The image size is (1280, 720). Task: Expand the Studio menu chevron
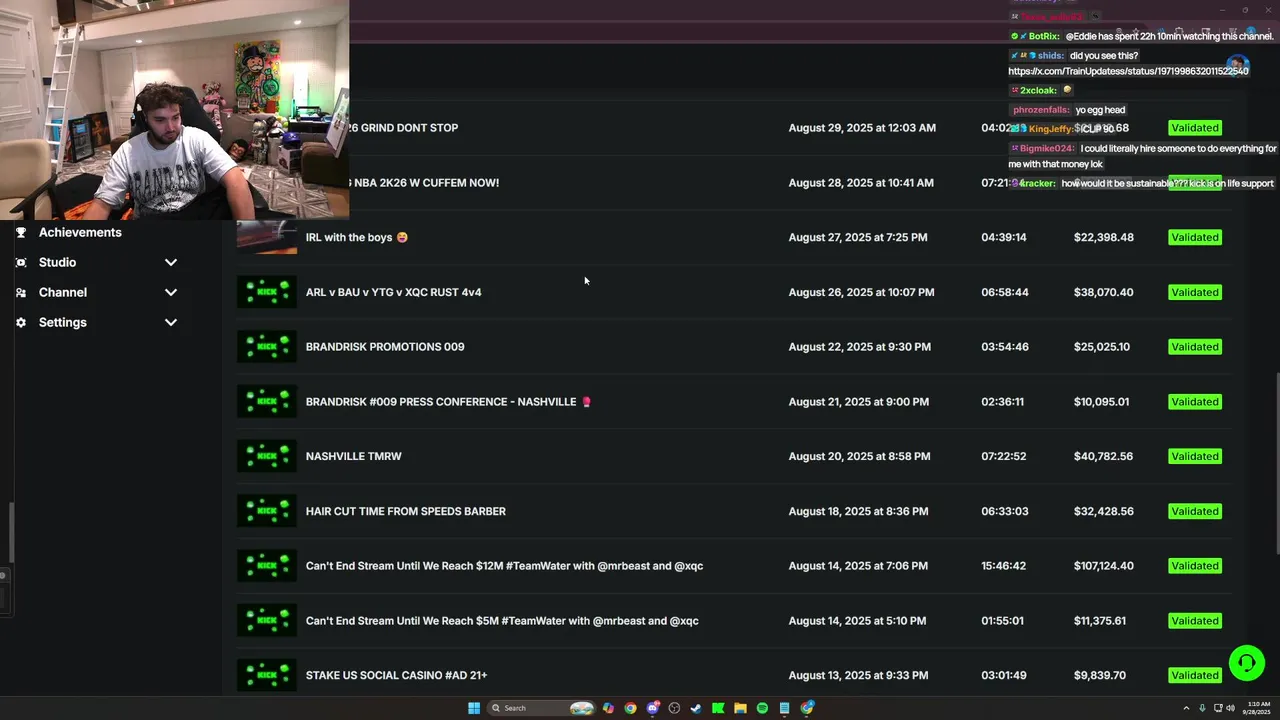point(171,262)
